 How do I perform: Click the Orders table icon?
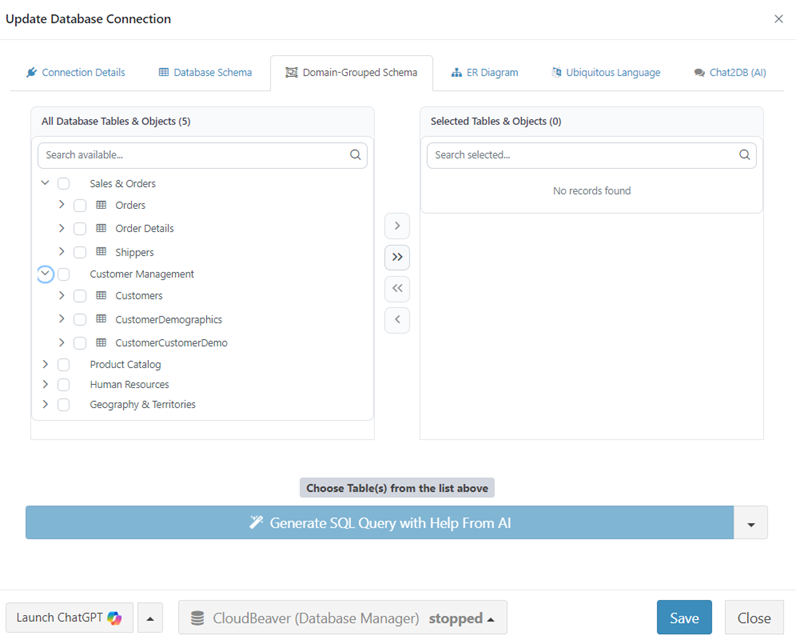pyautogui.click(x=101, y=205)
